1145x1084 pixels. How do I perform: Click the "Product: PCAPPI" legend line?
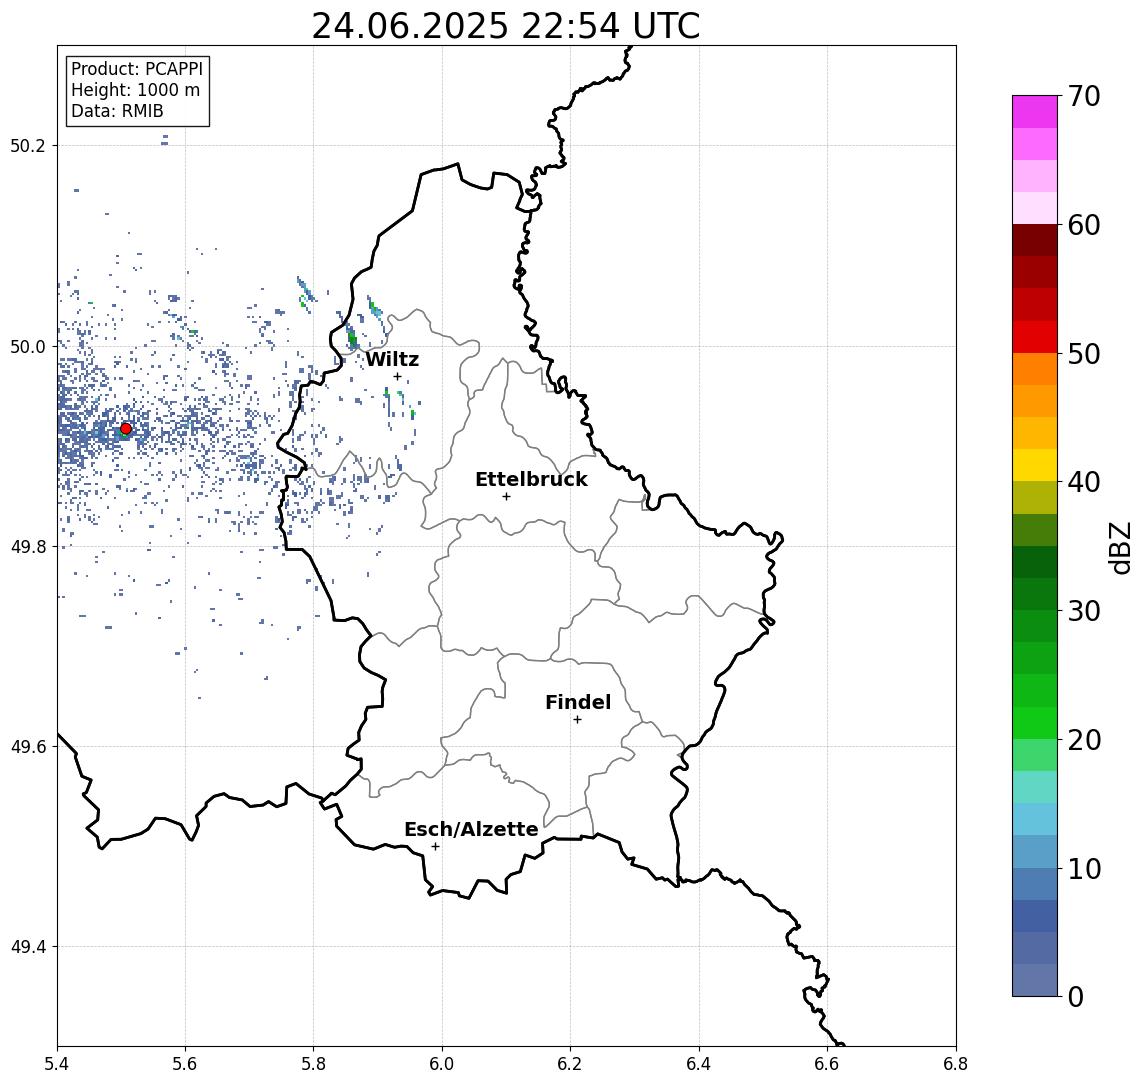pyautogui.click(x=137, y=69)
